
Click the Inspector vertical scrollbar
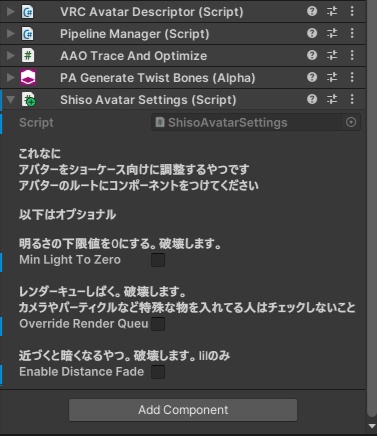pyautogui.click(x=372, y=208)
